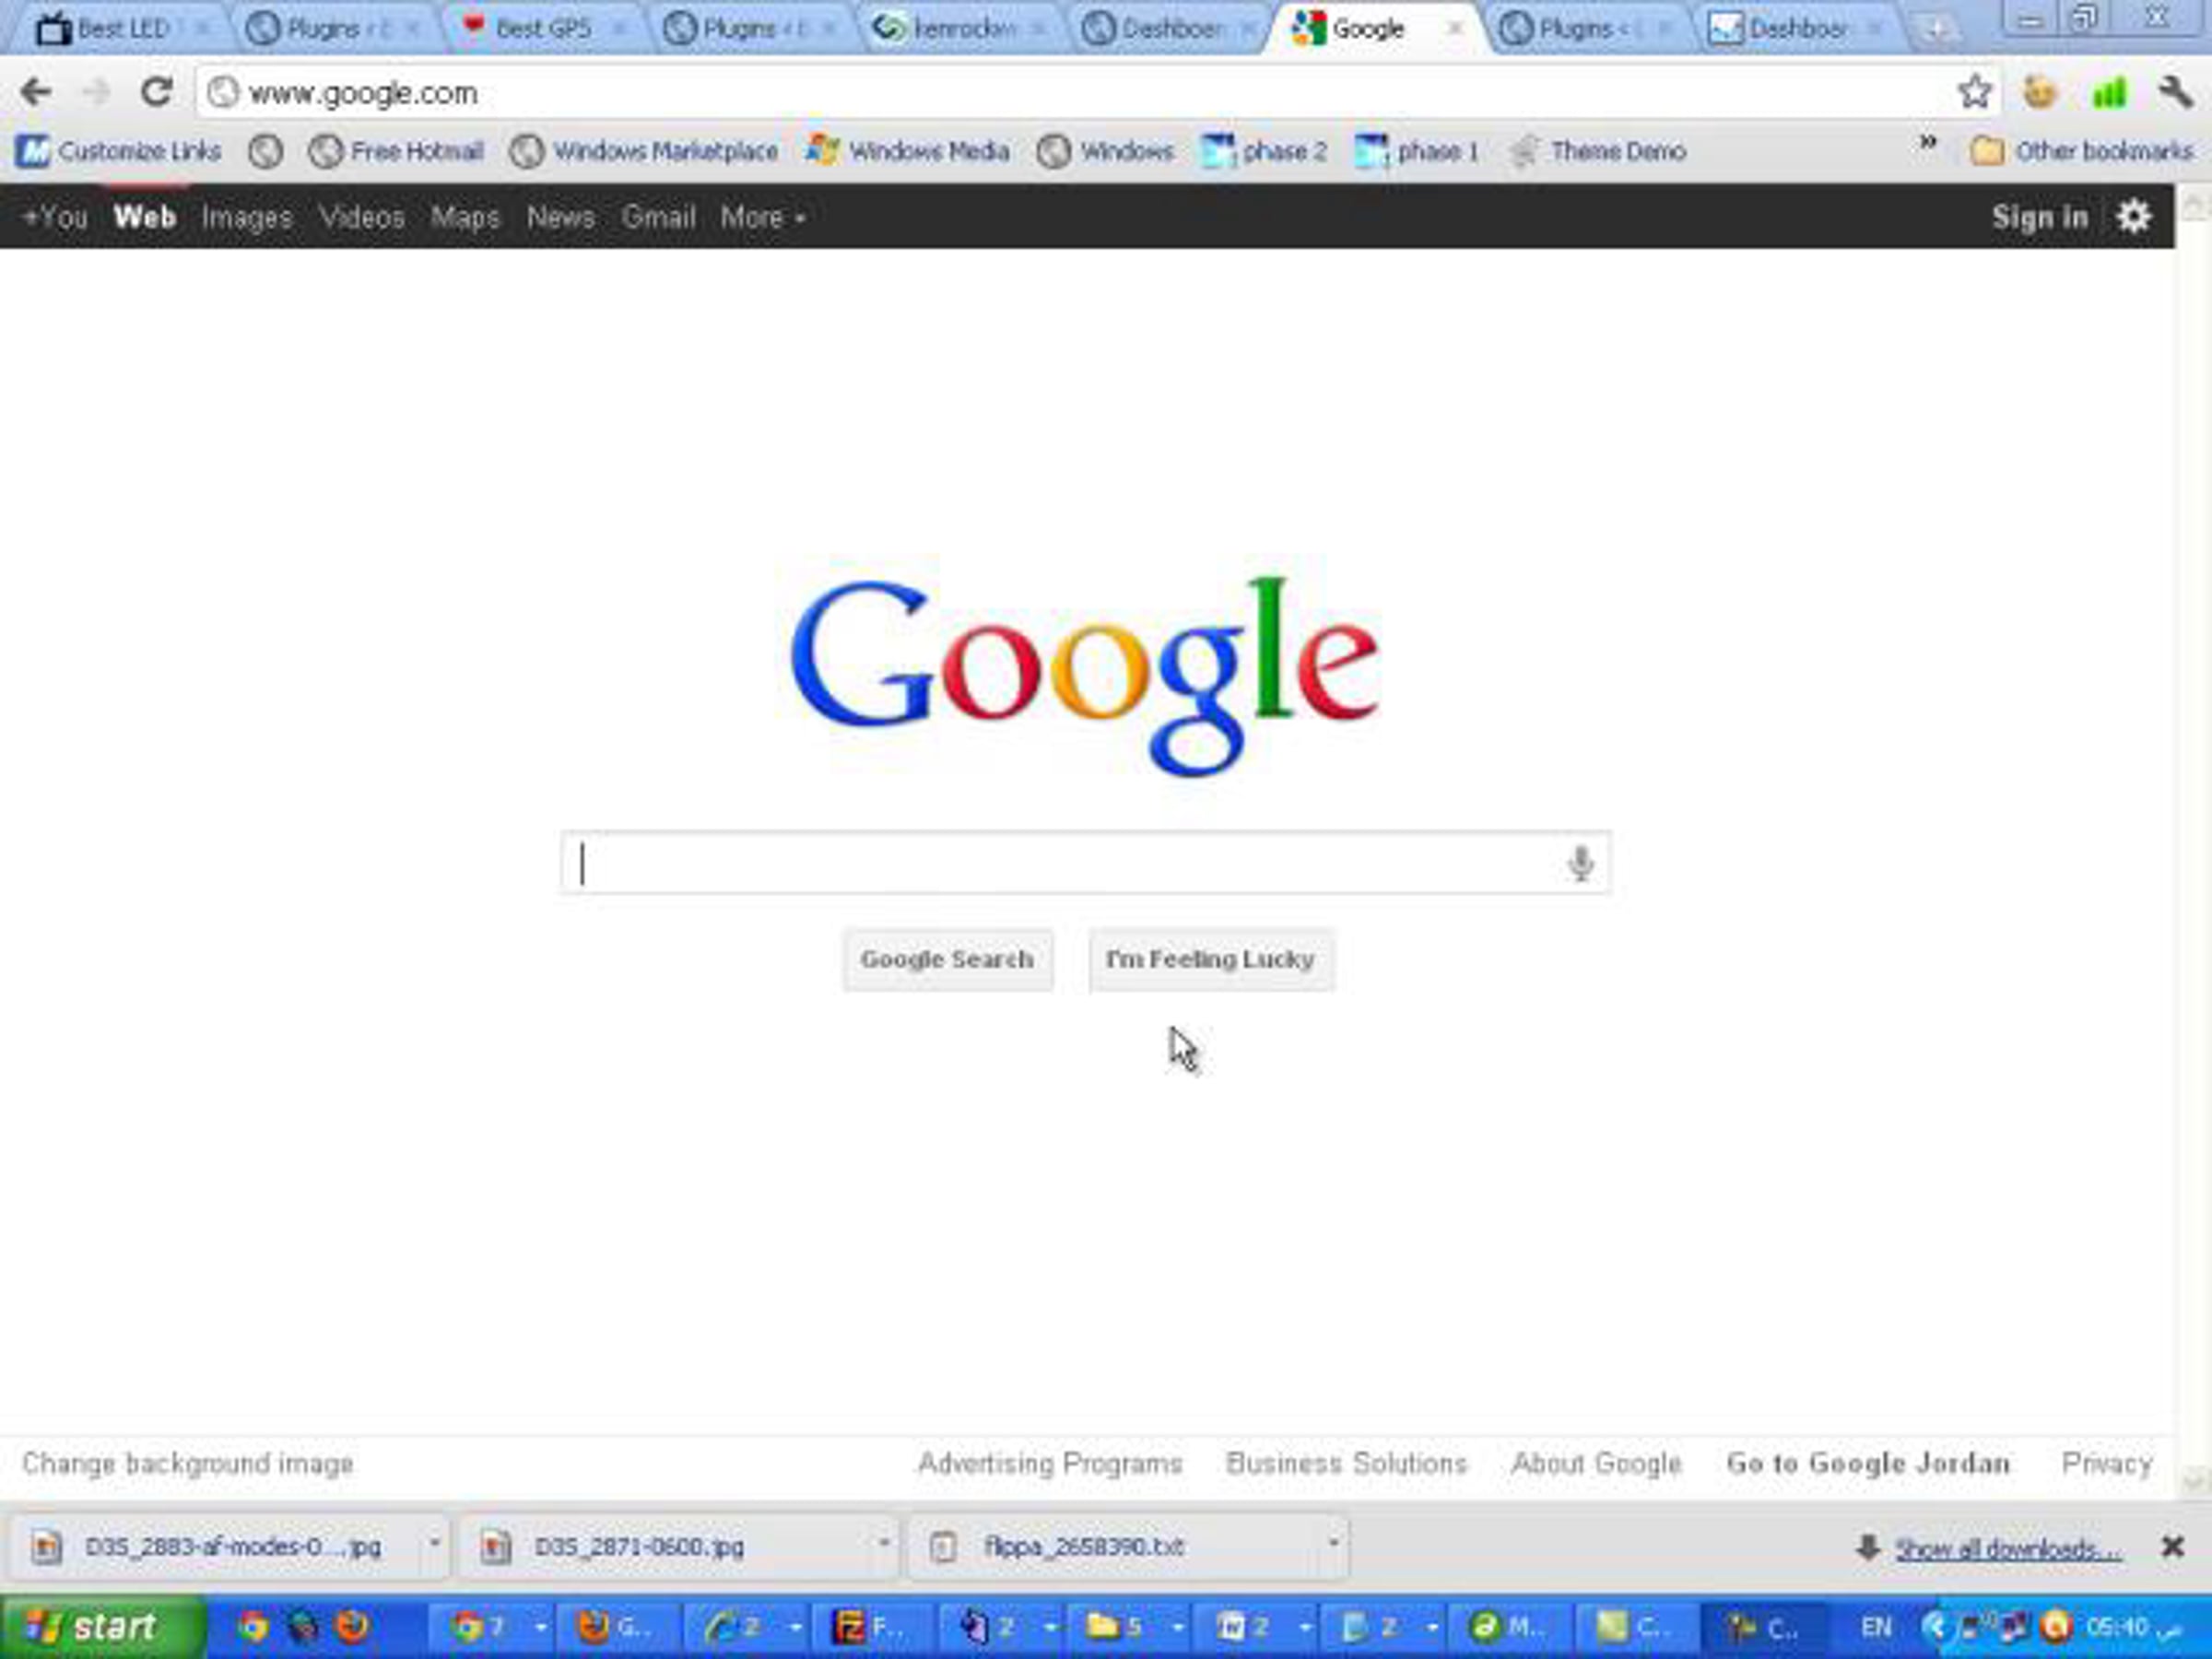Screen dimensions: 2212x1659
Task: Open the Windows start menu
Action: [102, 1627]
